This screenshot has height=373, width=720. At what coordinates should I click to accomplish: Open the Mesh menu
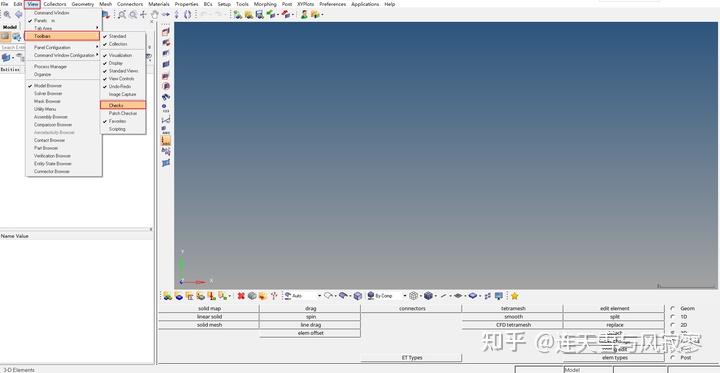pos(106,4)
